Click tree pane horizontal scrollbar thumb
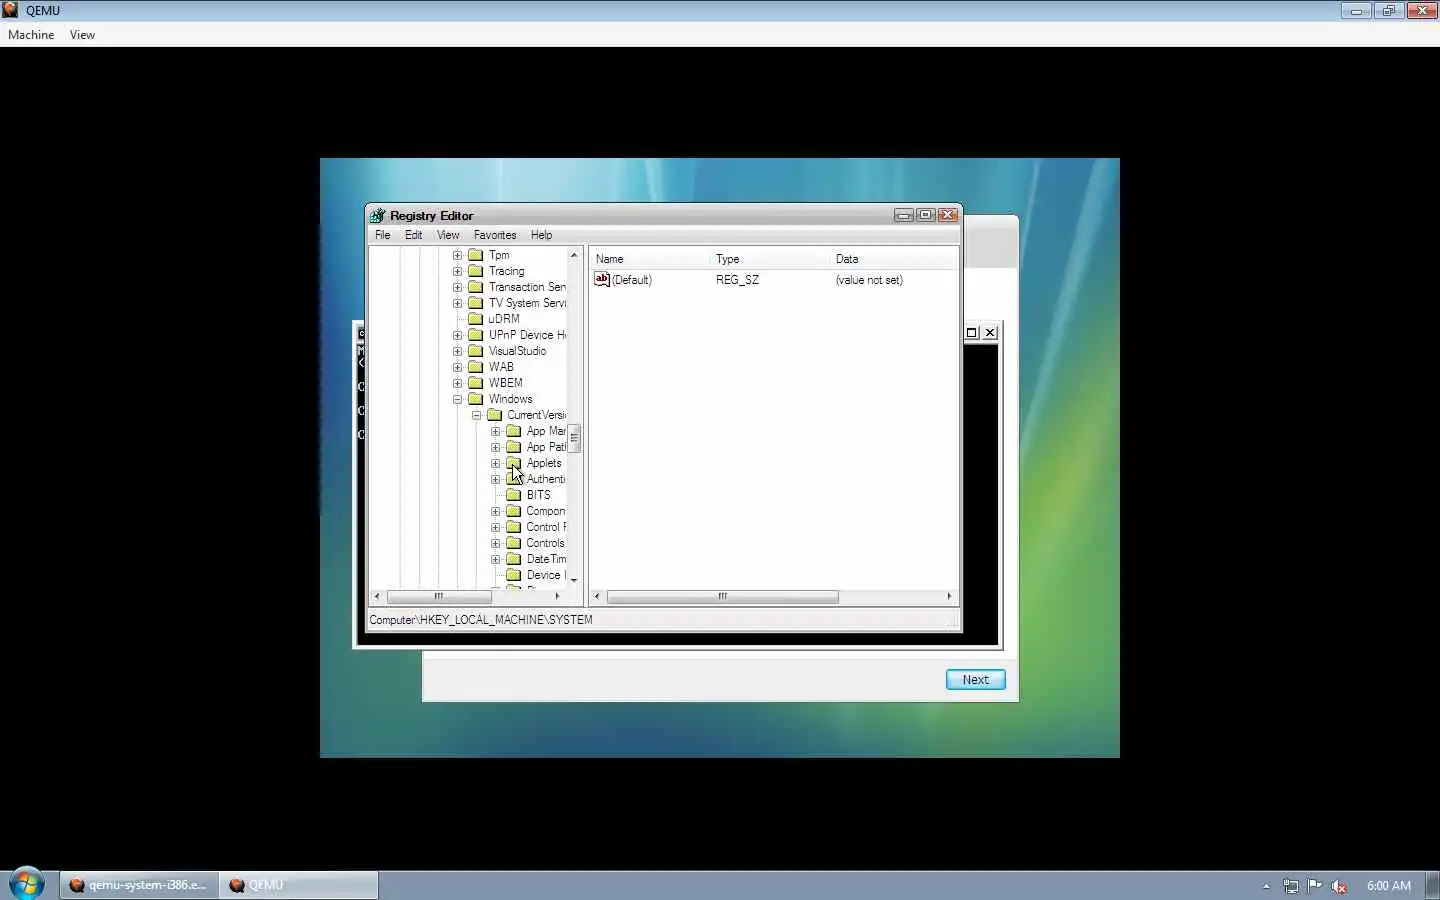The width and height of the screenshot is (1440, 900). [439, 596]
